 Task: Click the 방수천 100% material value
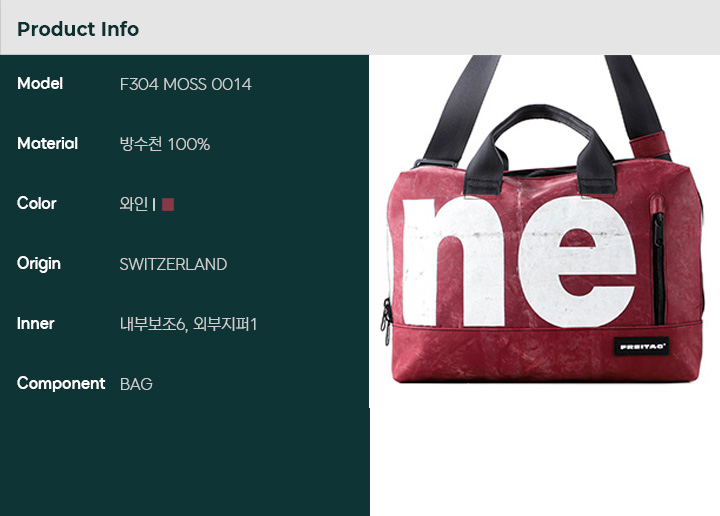point(165,144)
